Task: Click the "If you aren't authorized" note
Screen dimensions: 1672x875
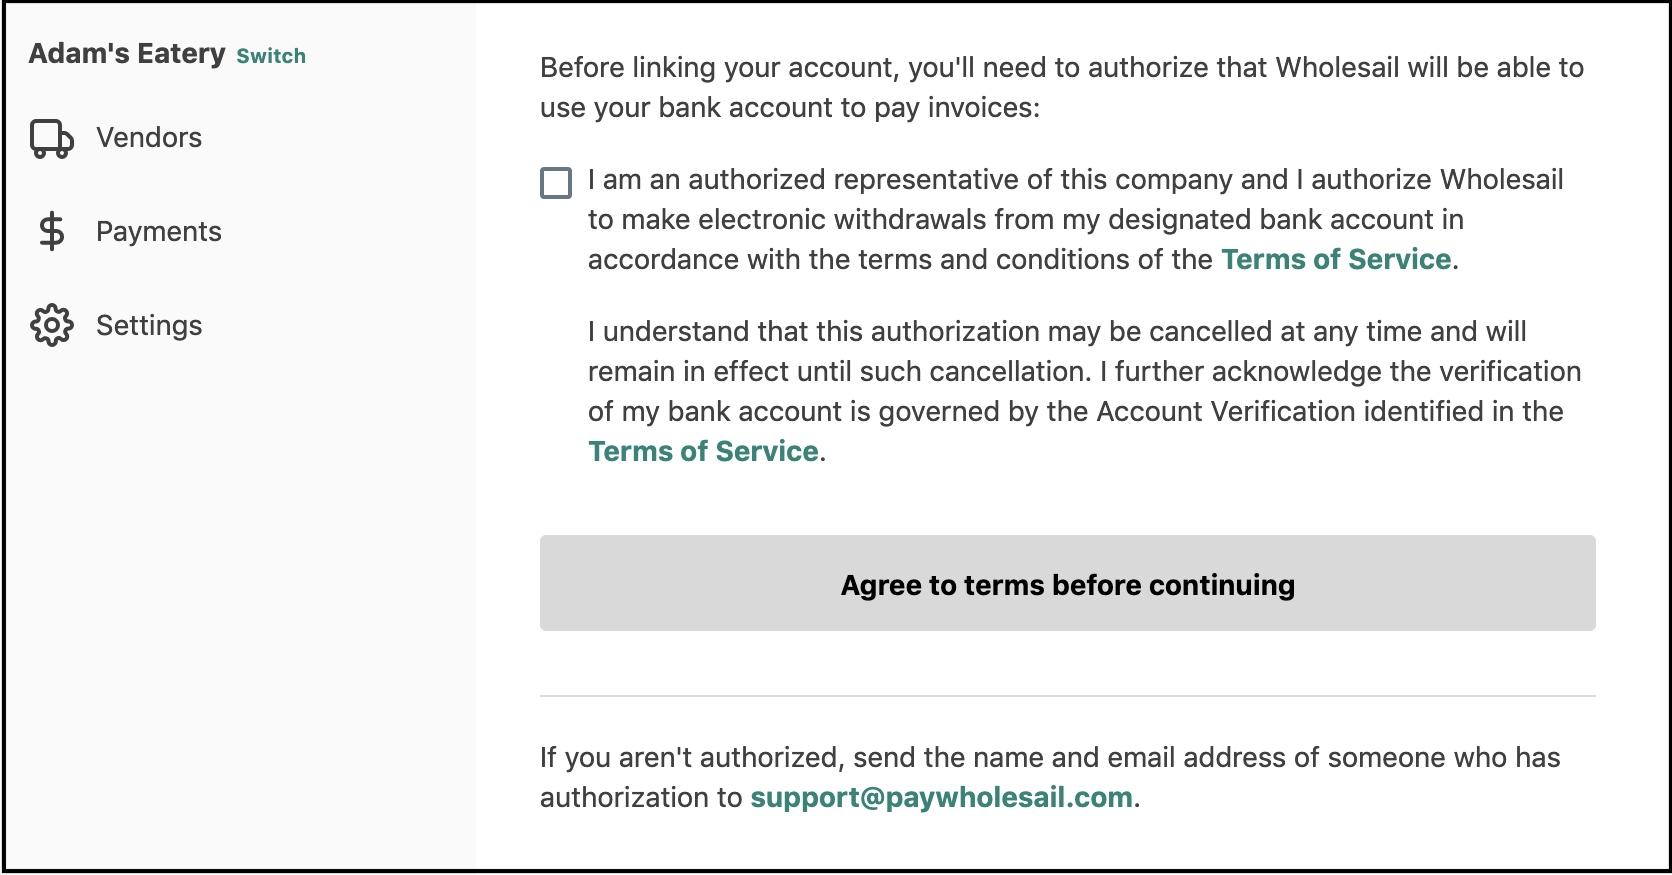Action: pos(1050,778)
